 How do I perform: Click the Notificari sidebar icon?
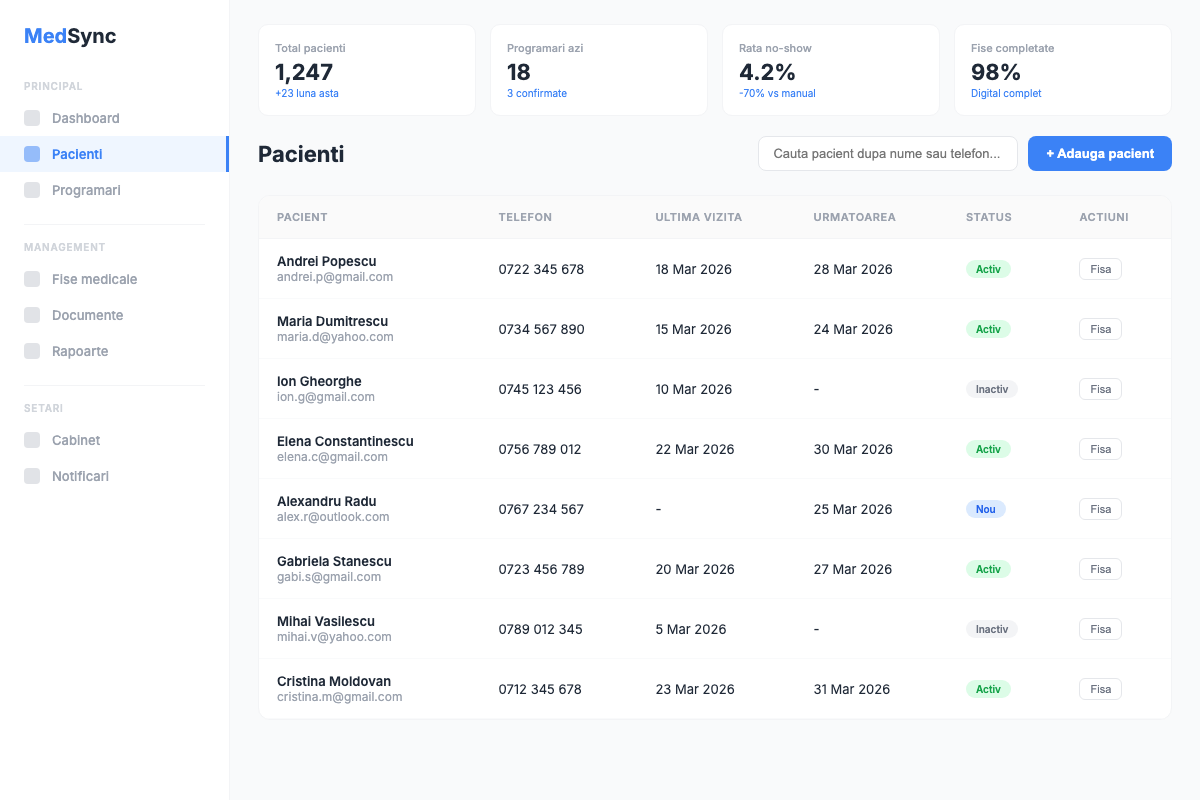click(x=32, y=476)
